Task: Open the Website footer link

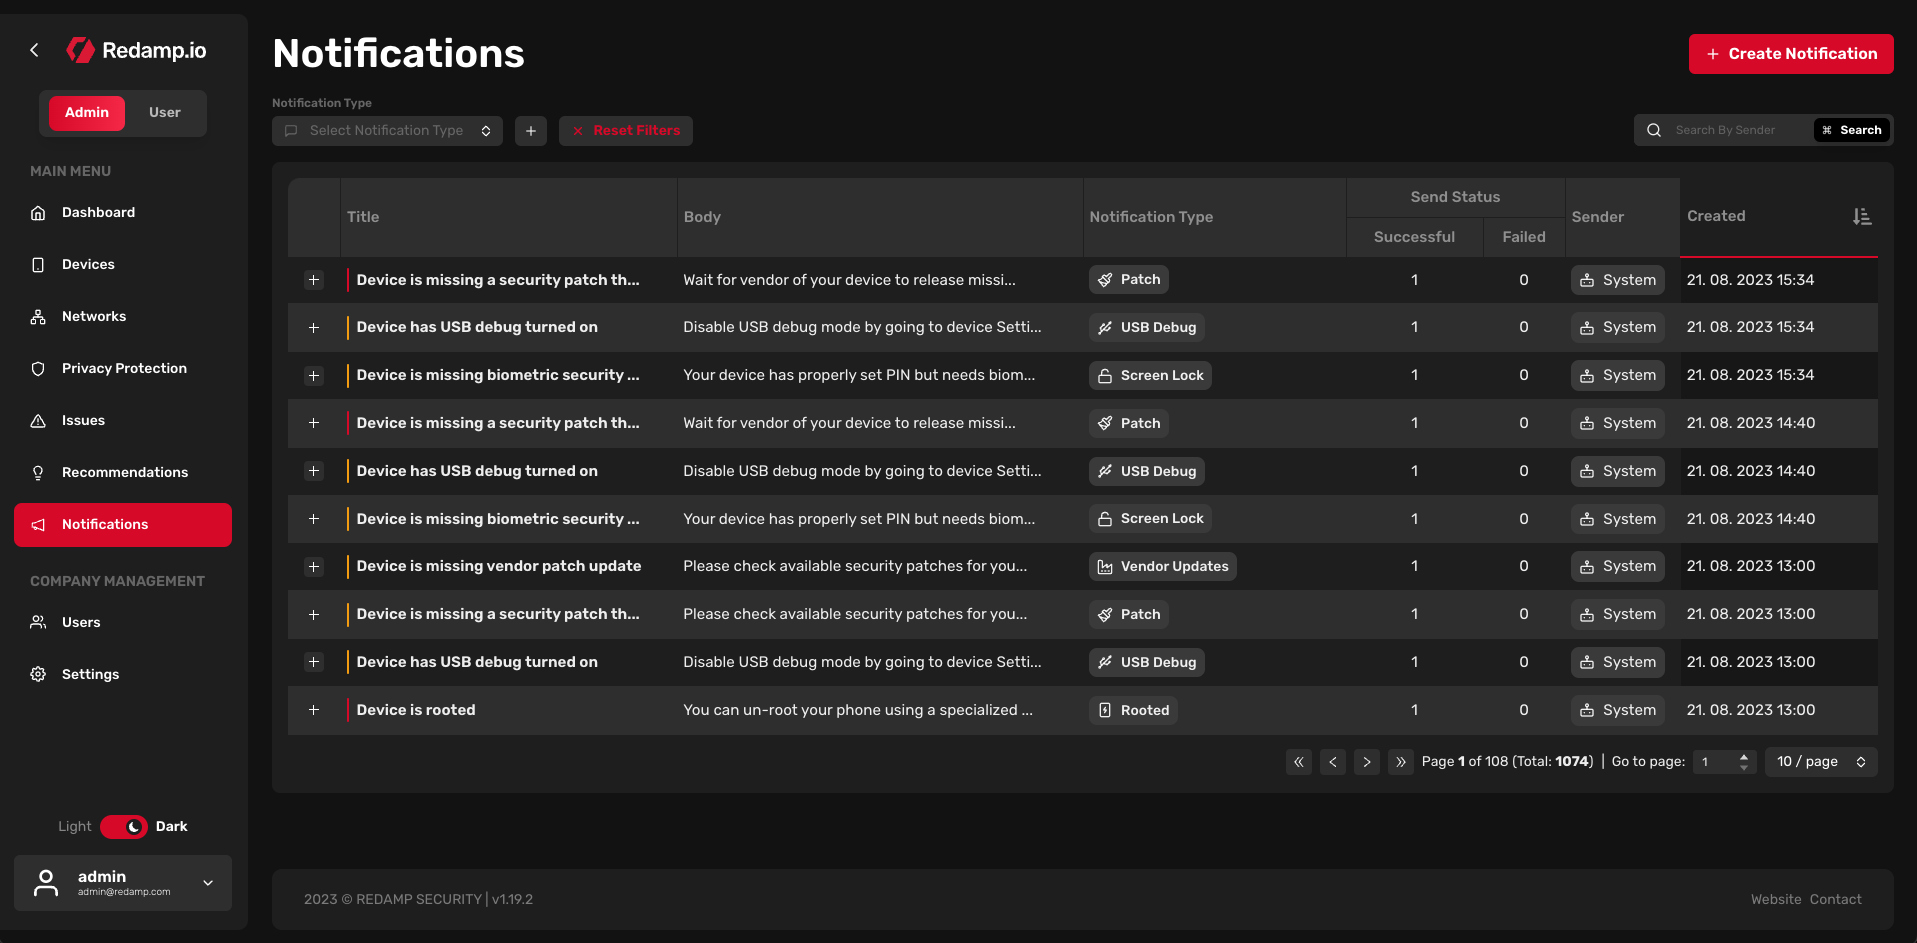Action: point(1776,900)
